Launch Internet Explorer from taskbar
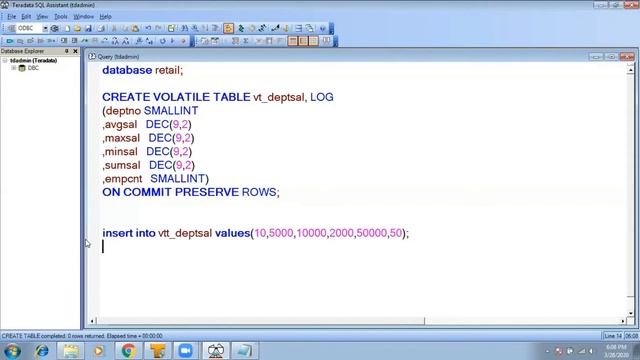640x360 pixels. pyautogui.click(x=42, y=351)
